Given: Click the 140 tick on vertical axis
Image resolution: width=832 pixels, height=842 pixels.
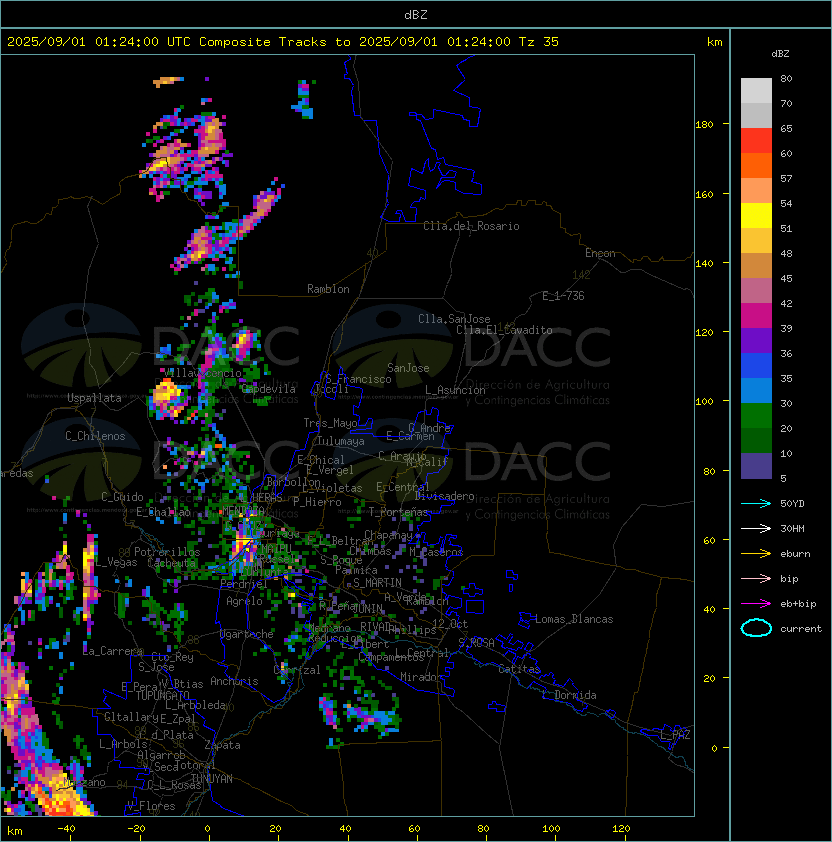Looking at the screenshot, I should [704, 263].
